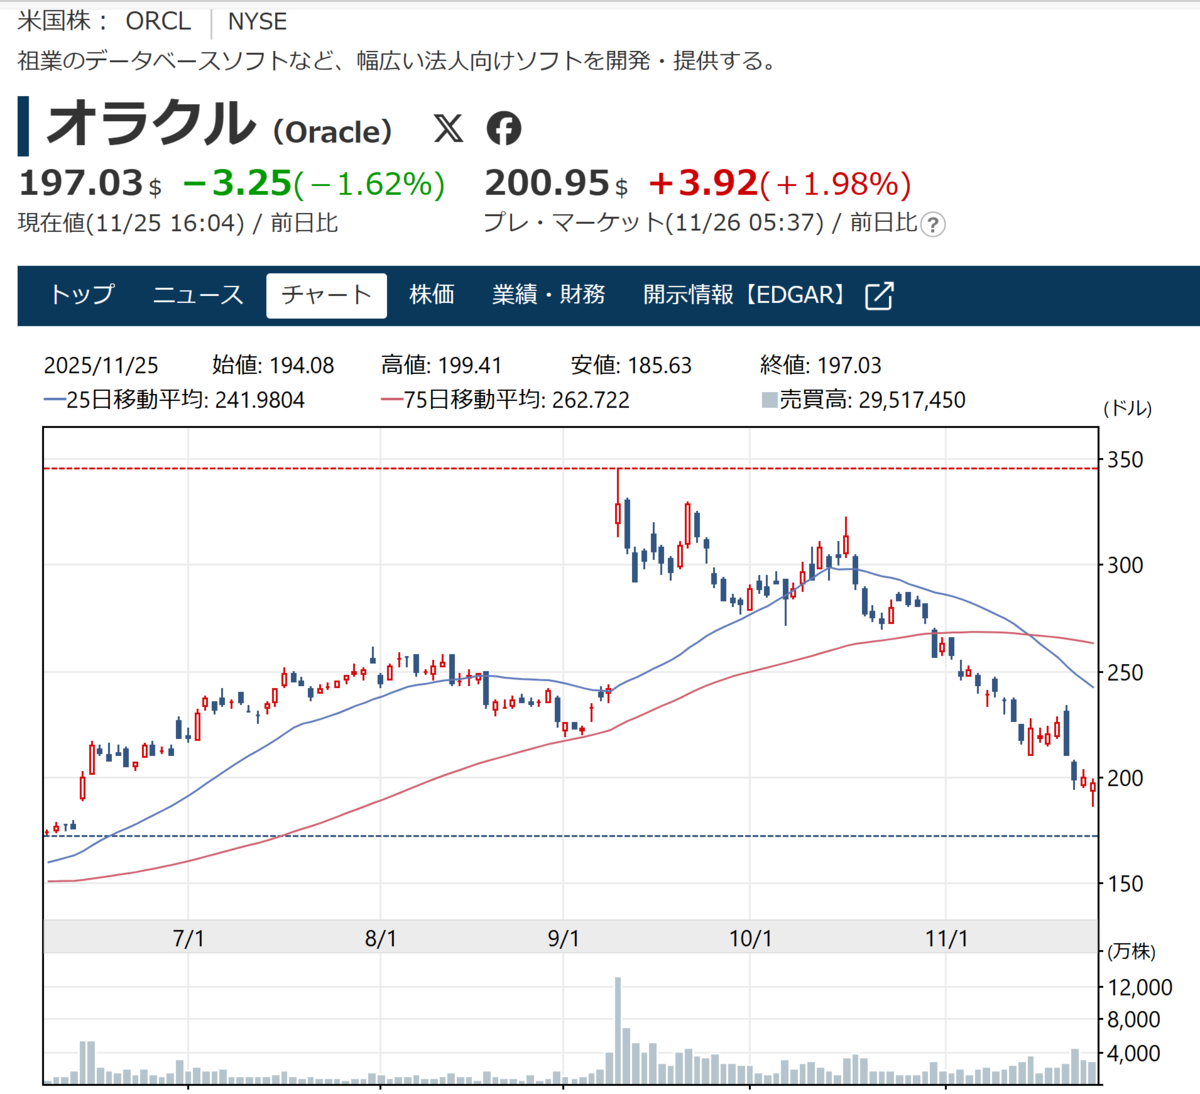Click the 10/1 date axis label
Screen dimensions: 1200x1094
click(751, 938)
